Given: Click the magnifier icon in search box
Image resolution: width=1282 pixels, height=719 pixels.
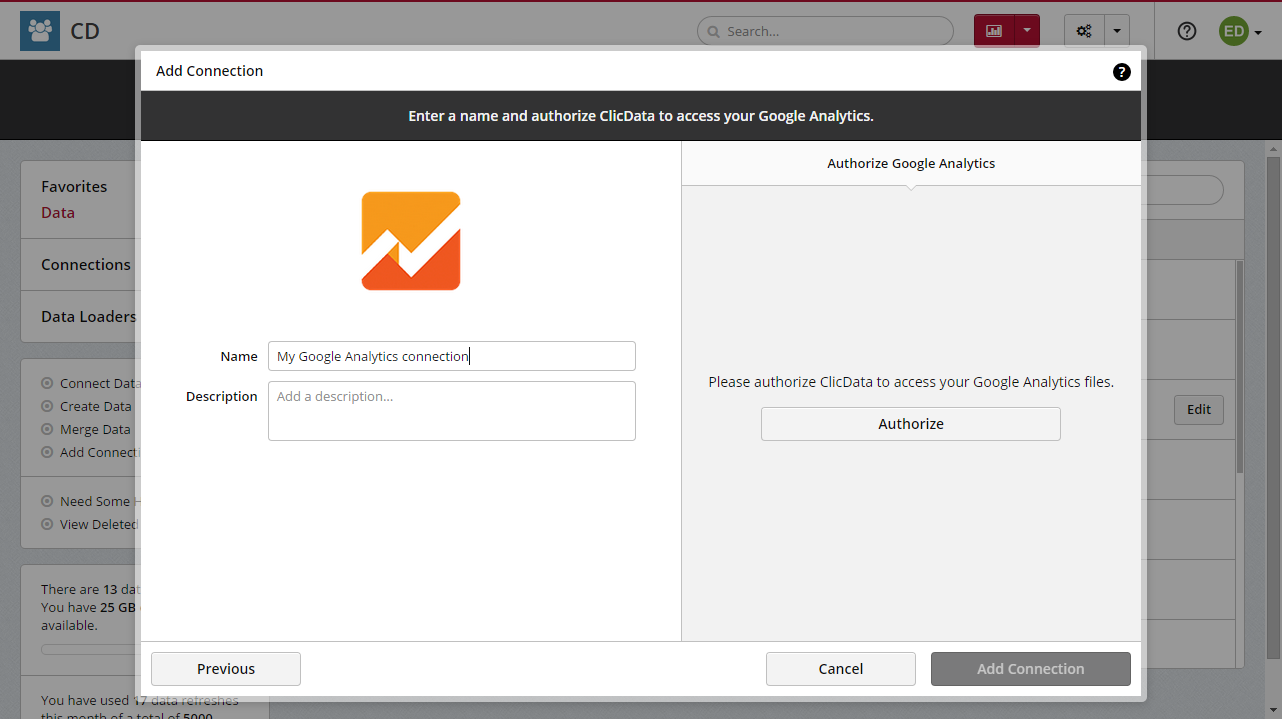Looking at the screenshot, I should [x=714, y=31].
